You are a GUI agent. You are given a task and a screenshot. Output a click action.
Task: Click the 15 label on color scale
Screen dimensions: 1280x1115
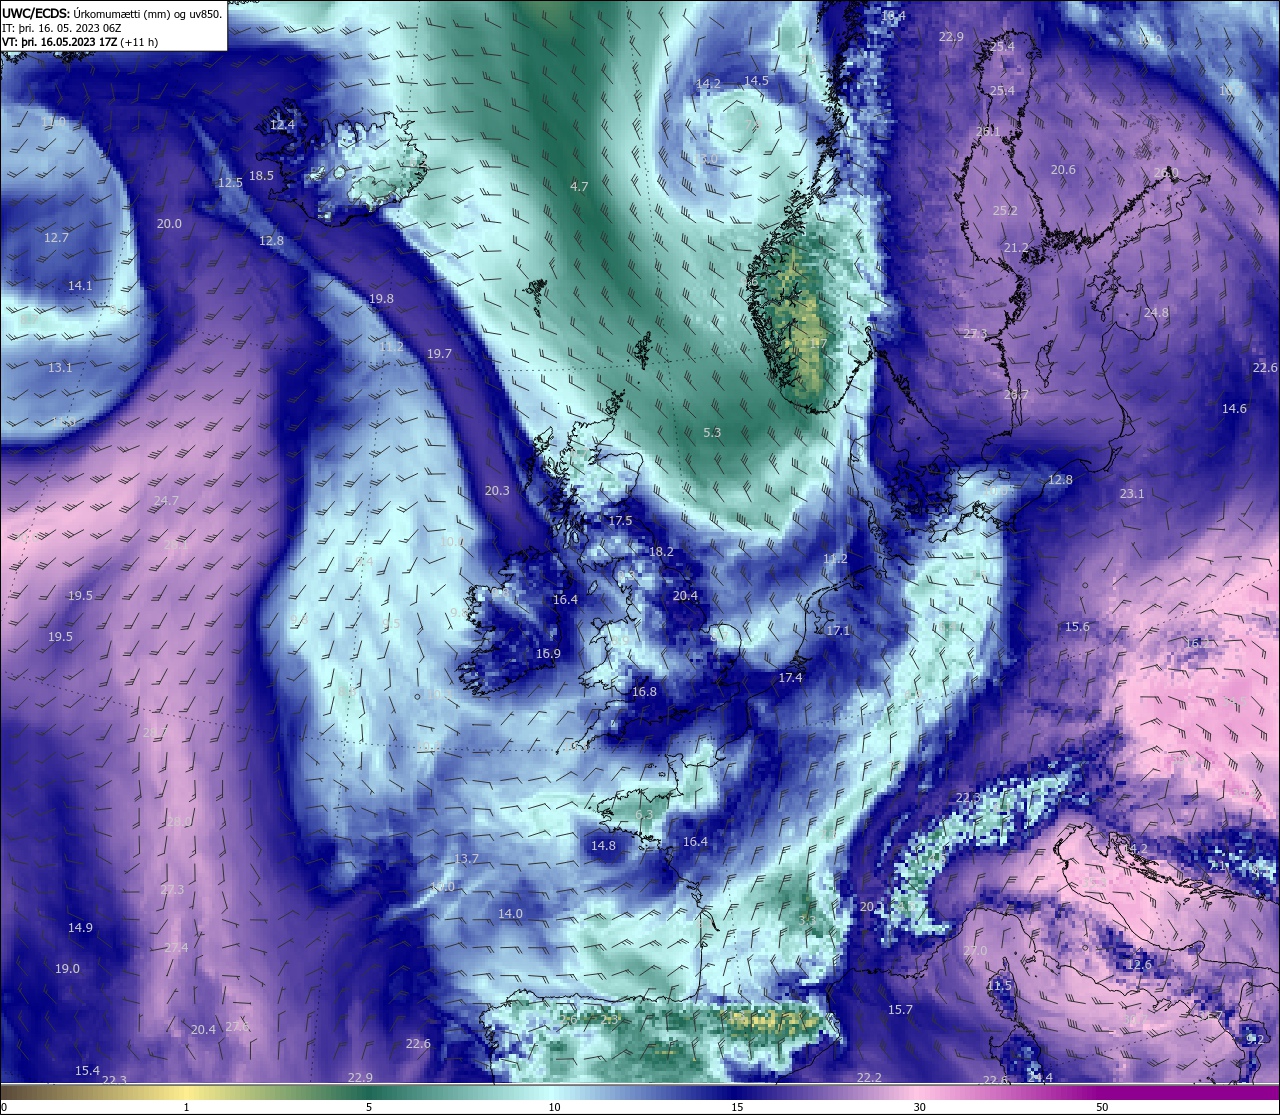736,1107
